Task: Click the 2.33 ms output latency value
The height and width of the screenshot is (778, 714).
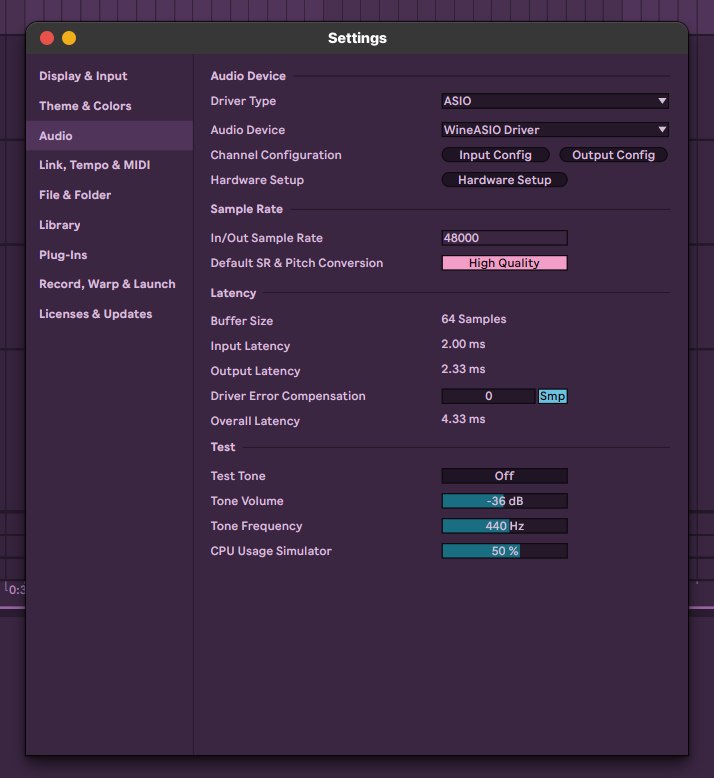Action: 463,369
